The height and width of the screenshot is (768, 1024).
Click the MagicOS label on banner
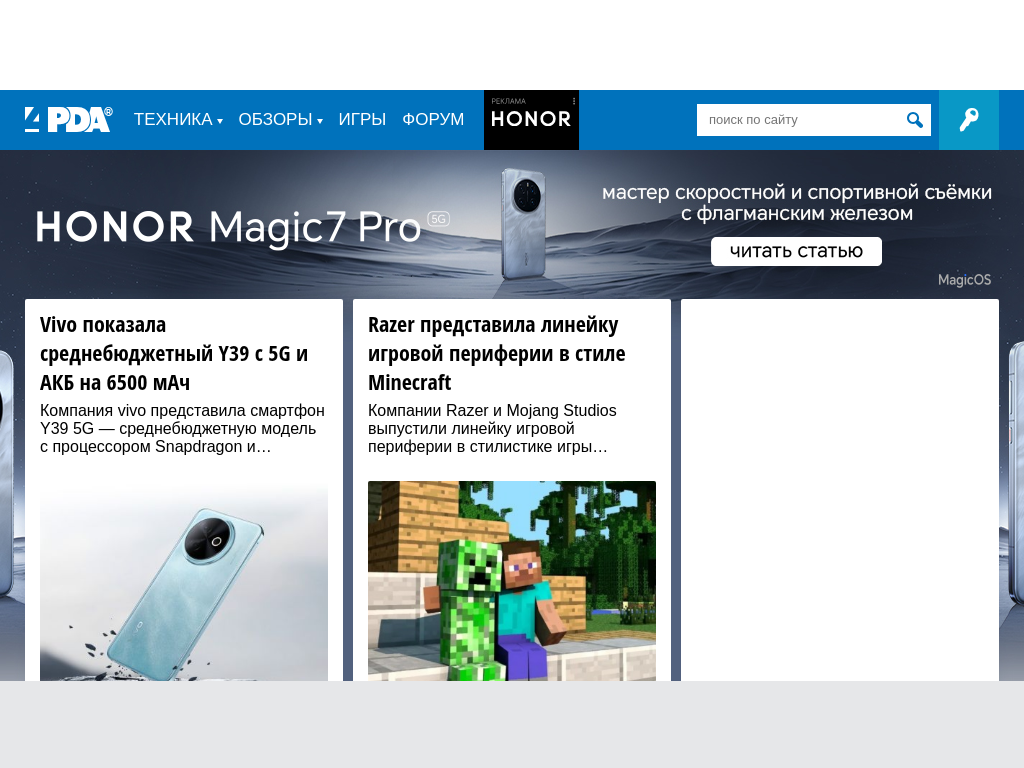(x=964, y=280)
